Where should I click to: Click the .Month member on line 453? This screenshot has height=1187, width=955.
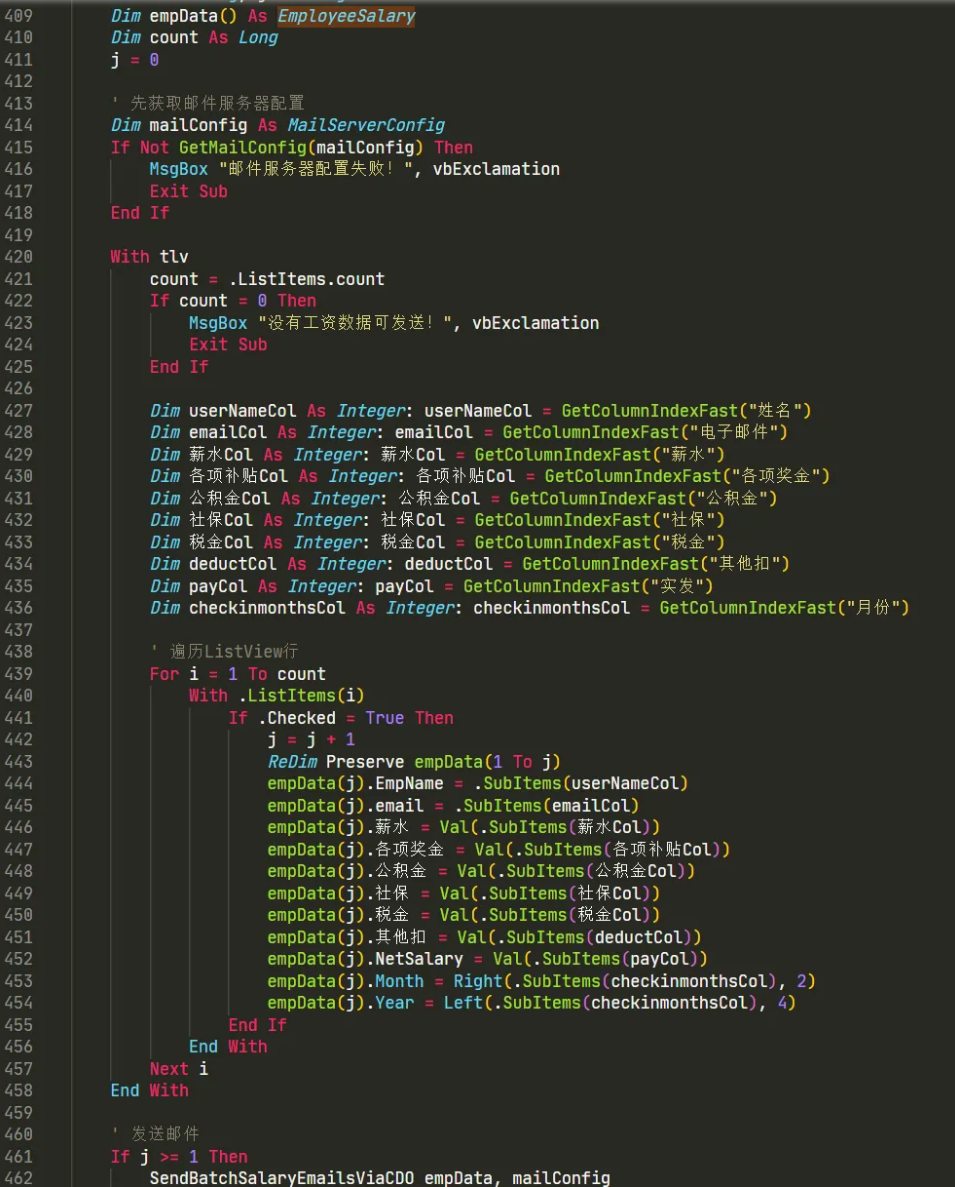(395, 980)
